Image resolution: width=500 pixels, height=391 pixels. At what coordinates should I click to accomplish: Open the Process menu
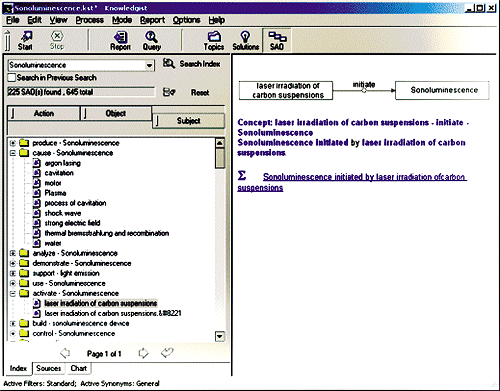tap(89, 20)
